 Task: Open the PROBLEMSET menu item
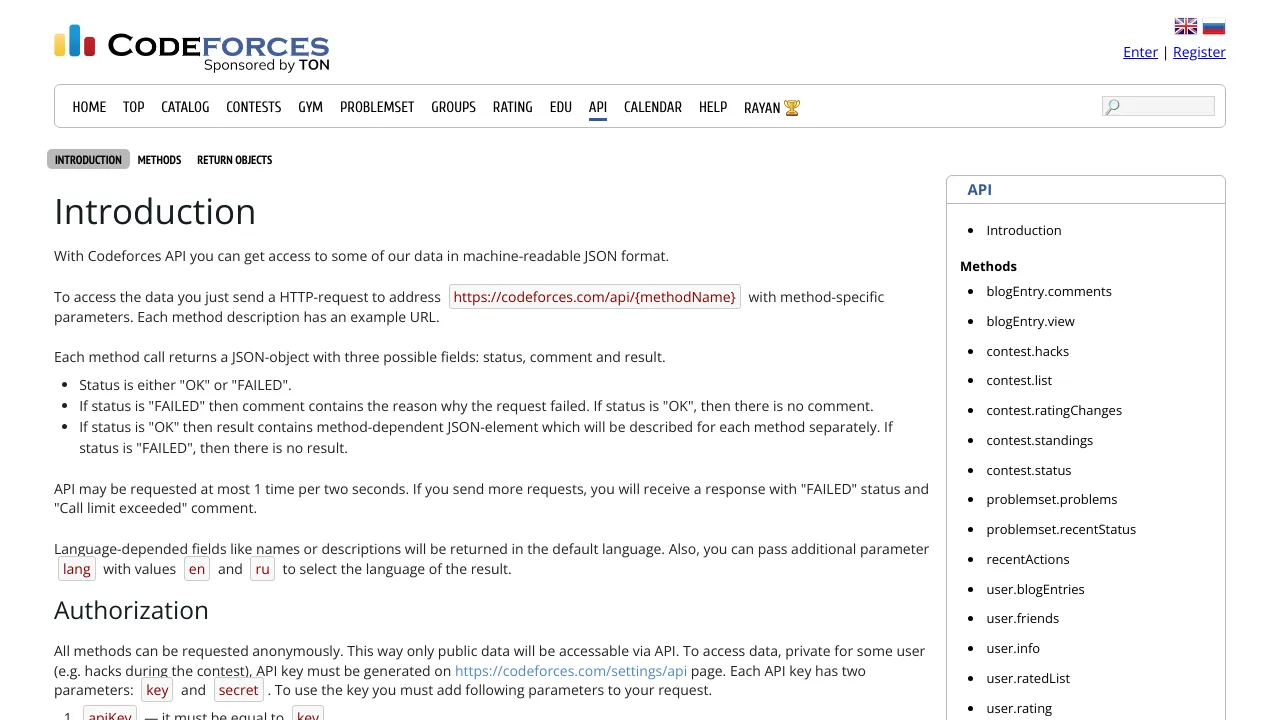point(377,107)
